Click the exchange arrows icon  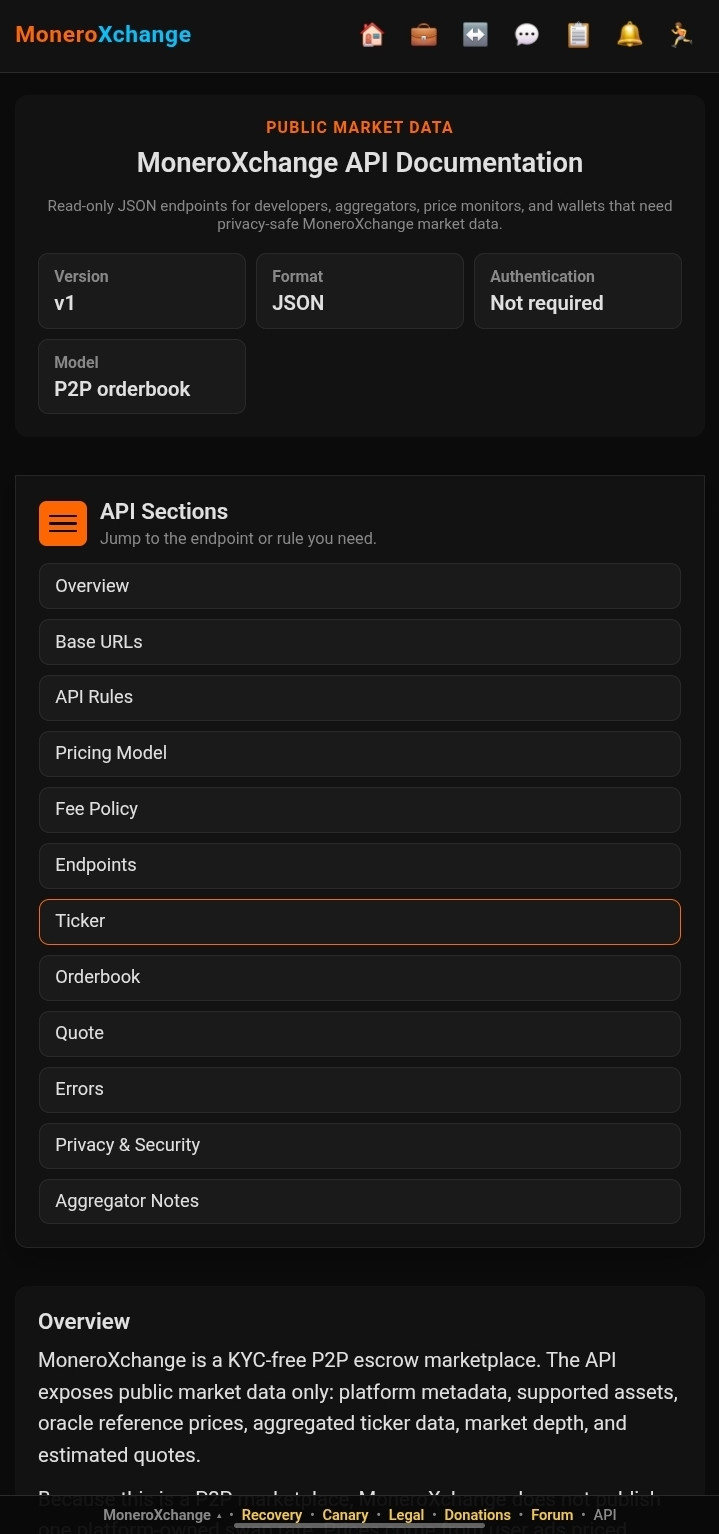[x=475, y=35]
